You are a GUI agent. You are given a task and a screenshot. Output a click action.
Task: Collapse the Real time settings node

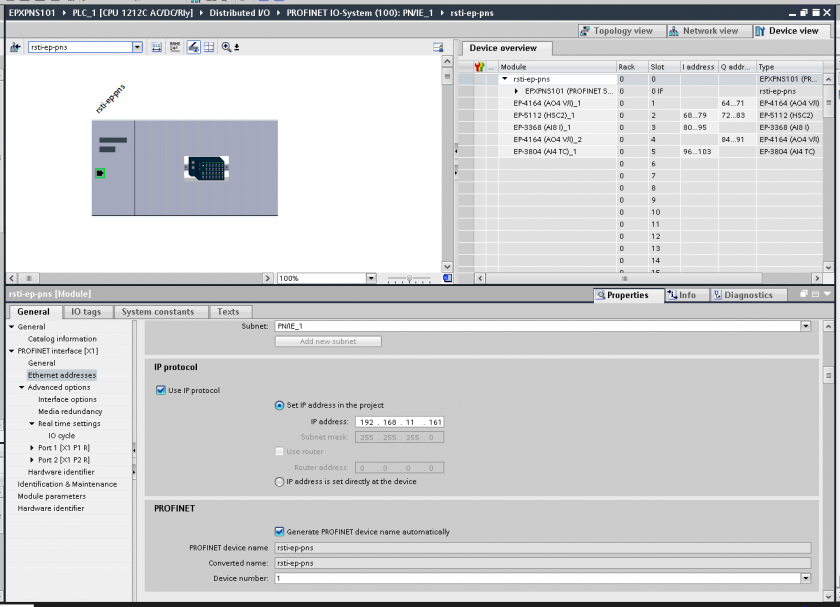pos(32,423)
